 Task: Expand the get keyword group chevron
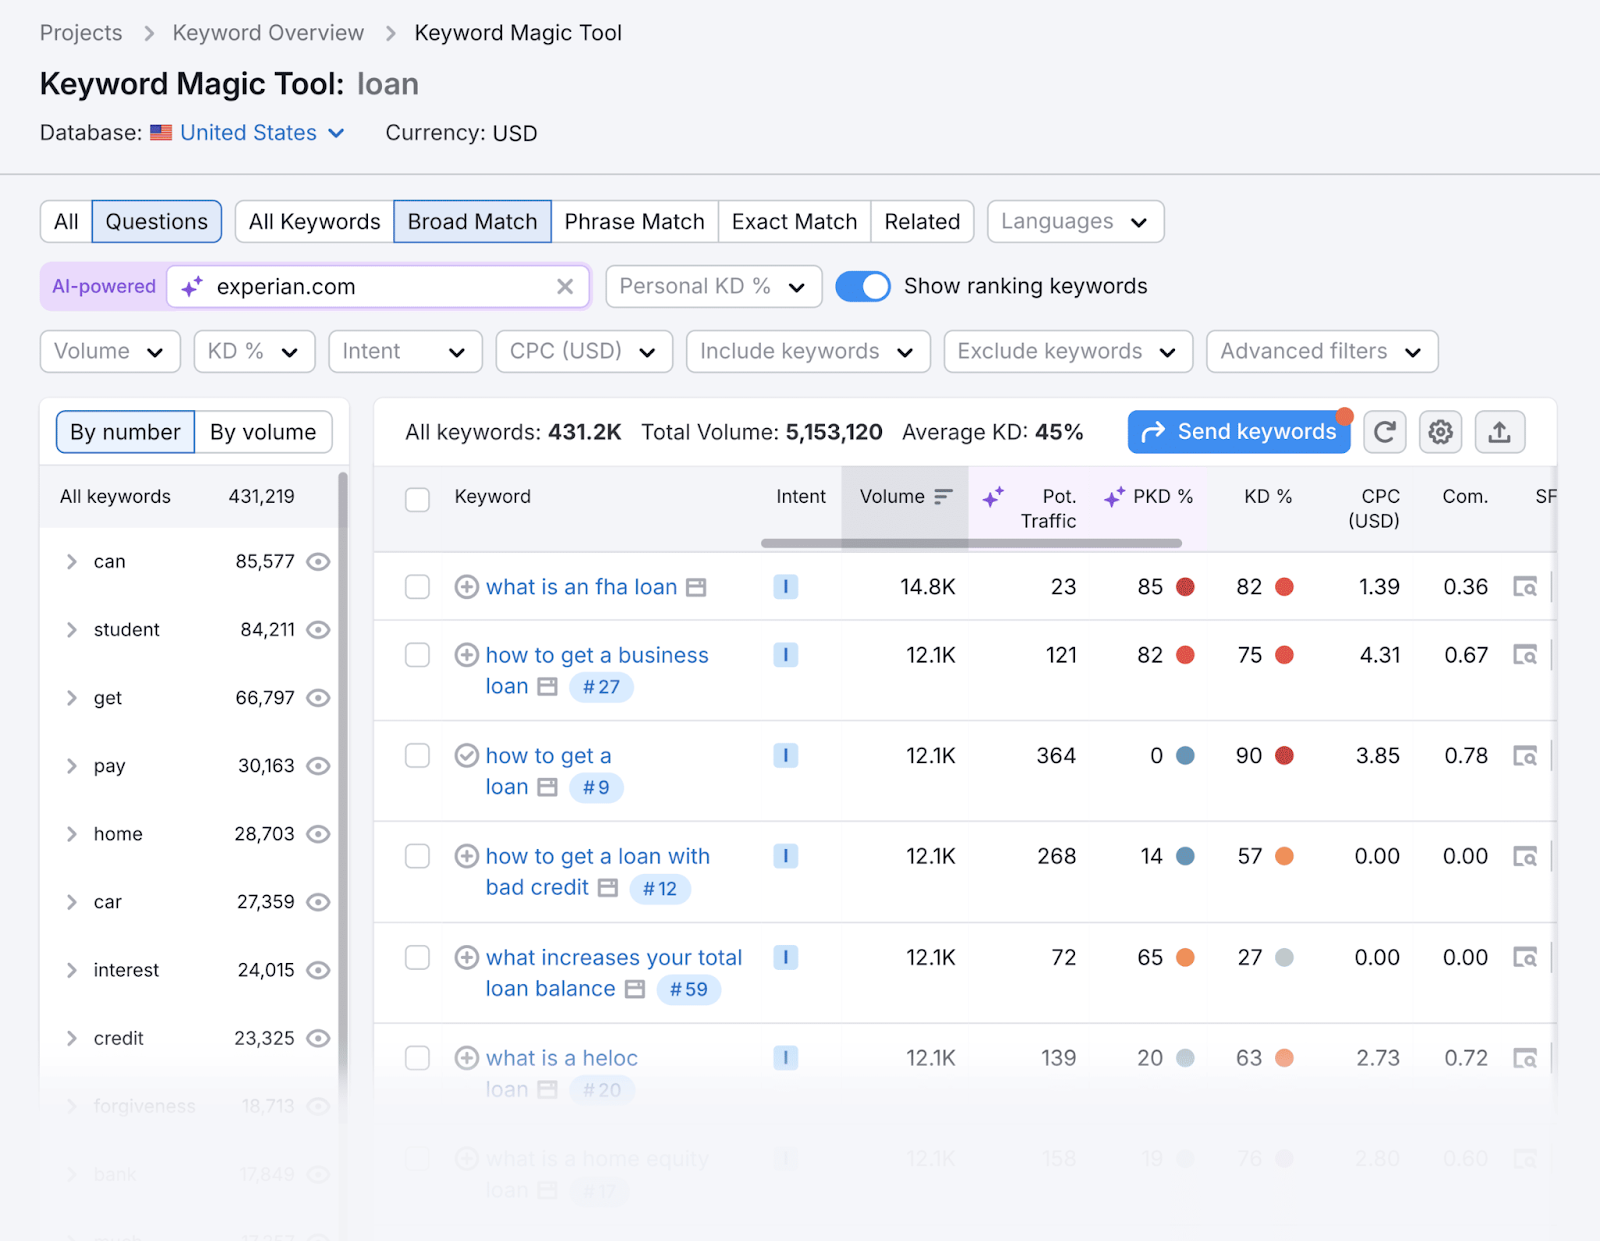tap(72, 698)
